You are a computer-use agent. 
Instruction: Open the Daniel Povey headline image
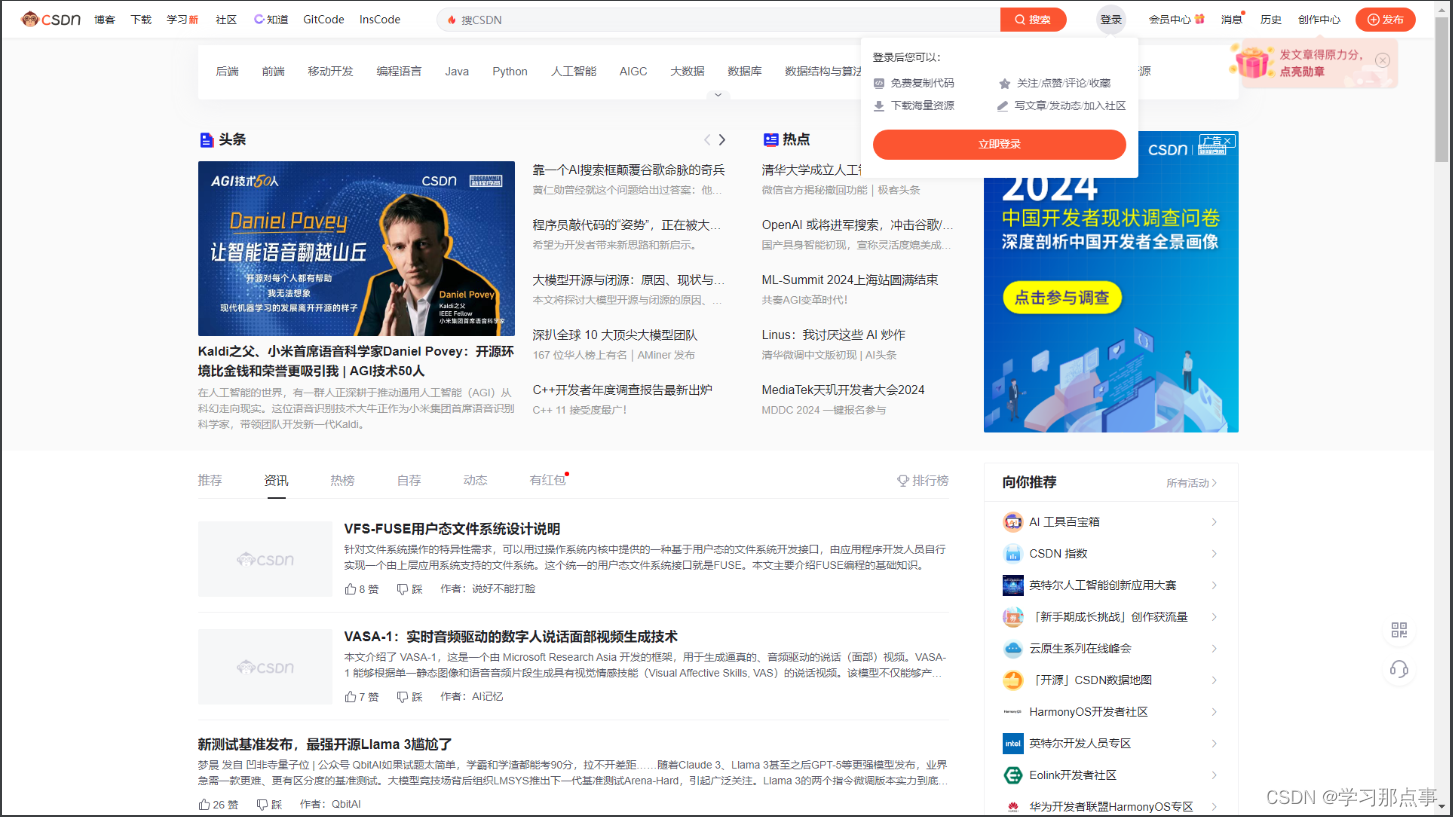coord(356,248)
